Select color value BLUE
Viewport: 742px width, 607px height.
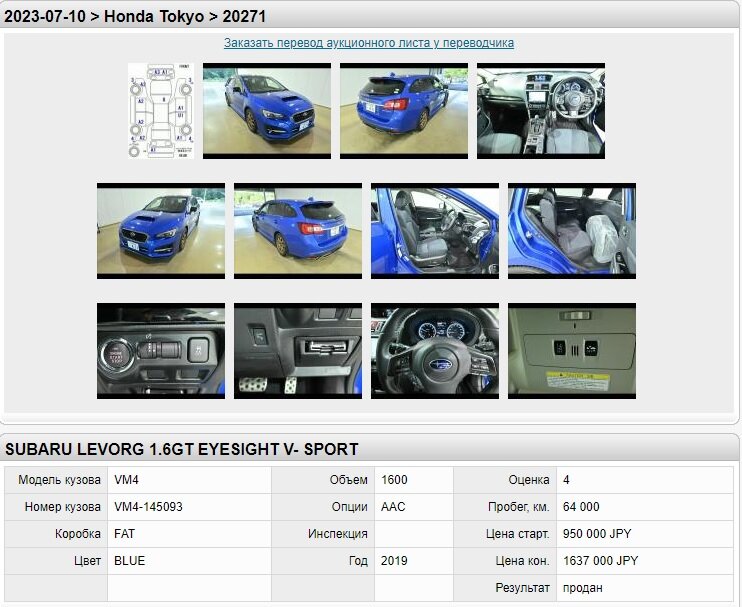(x=130, y=561)
